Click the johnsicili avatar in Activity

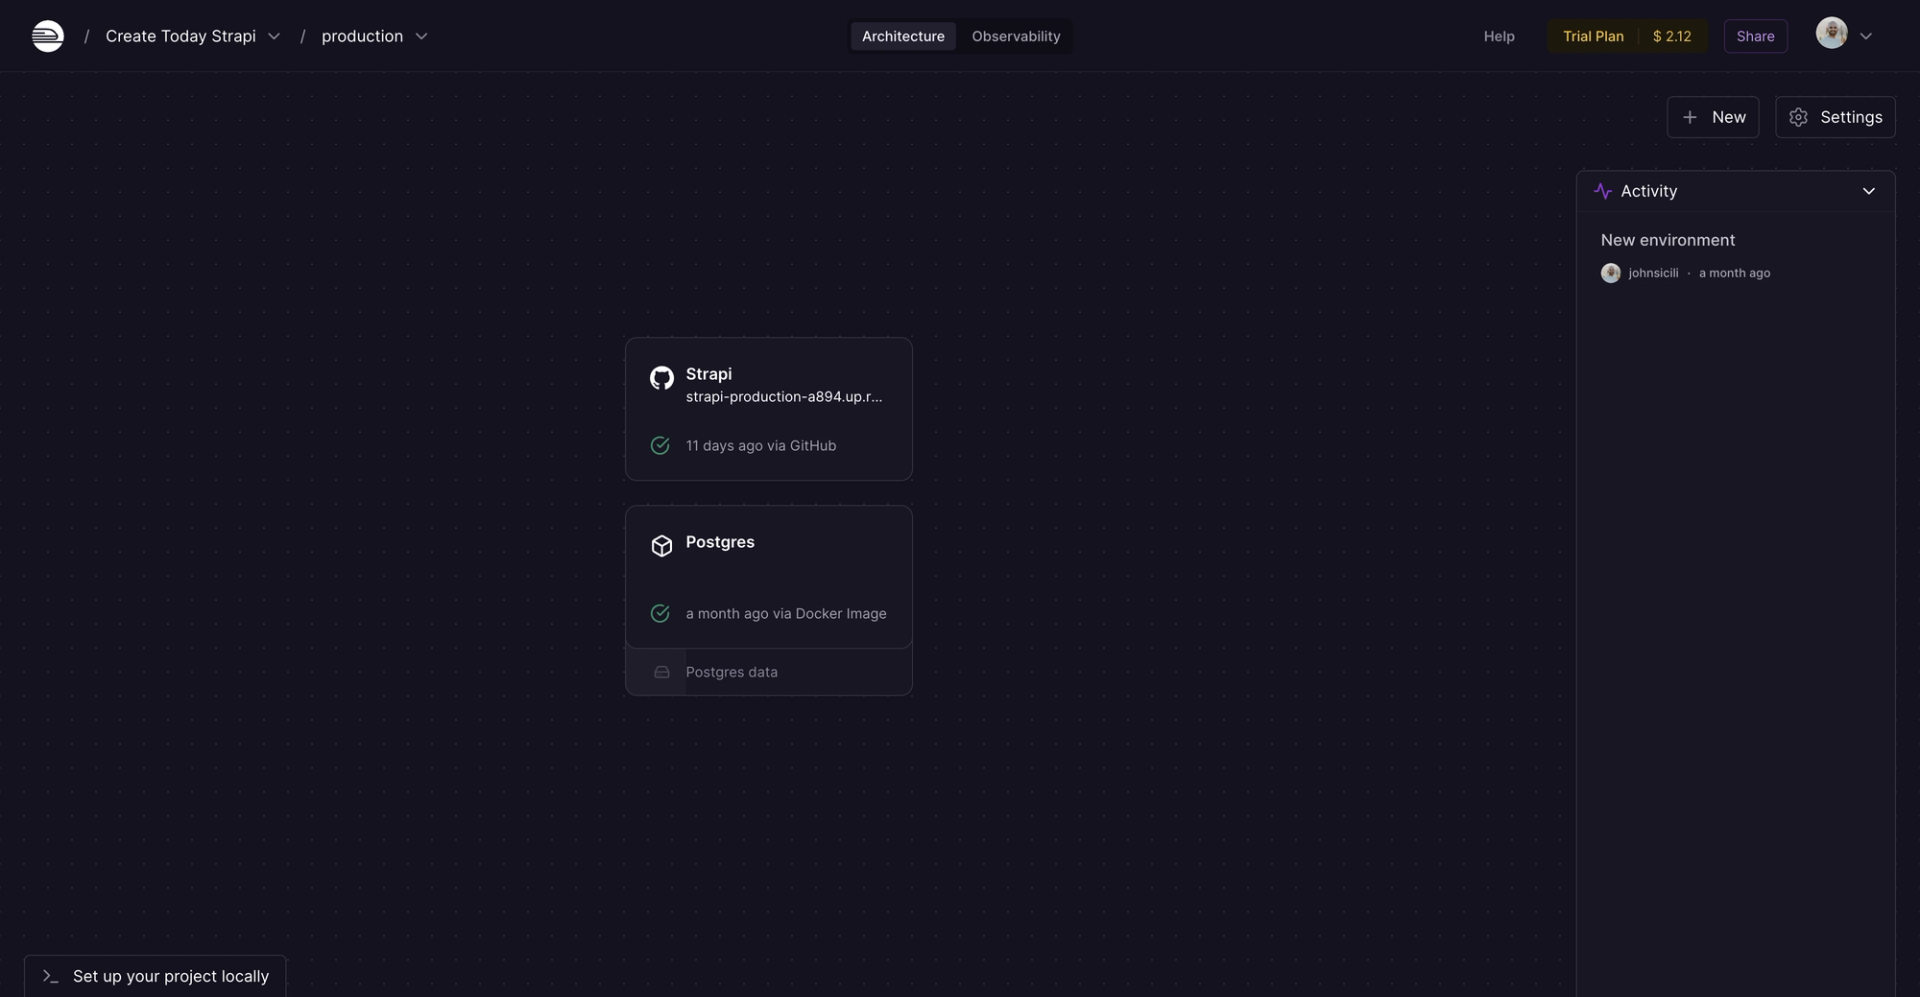point(1610,273)
